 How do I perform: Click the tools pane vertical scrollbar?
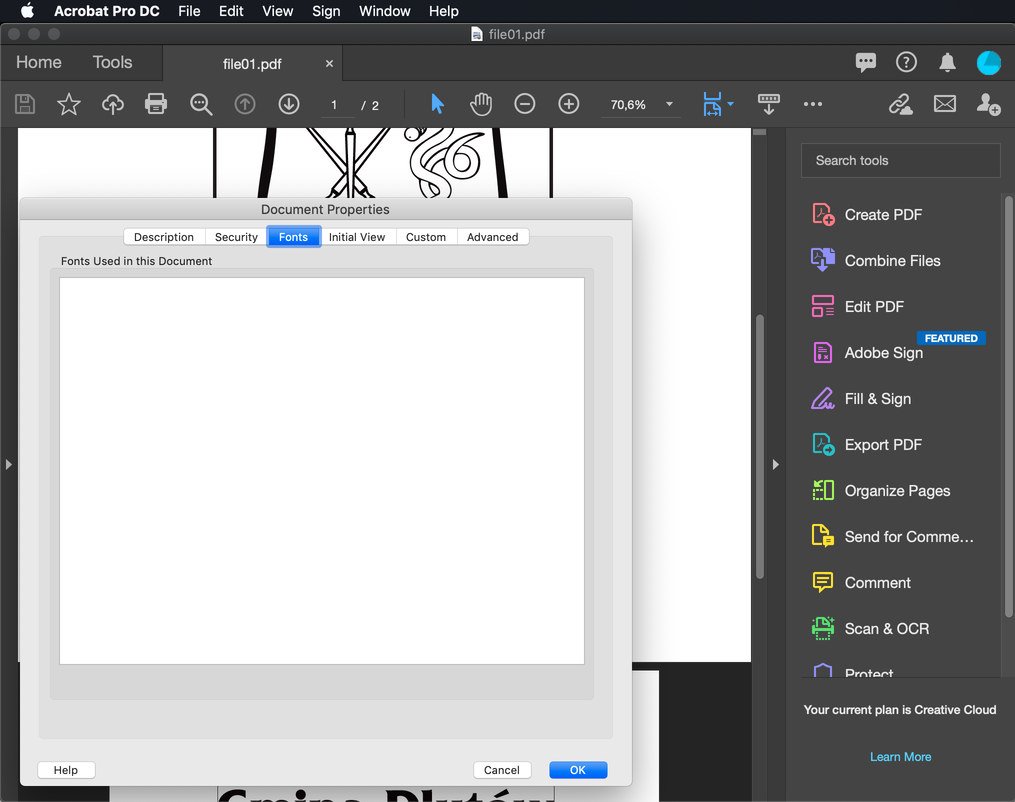1009,407
